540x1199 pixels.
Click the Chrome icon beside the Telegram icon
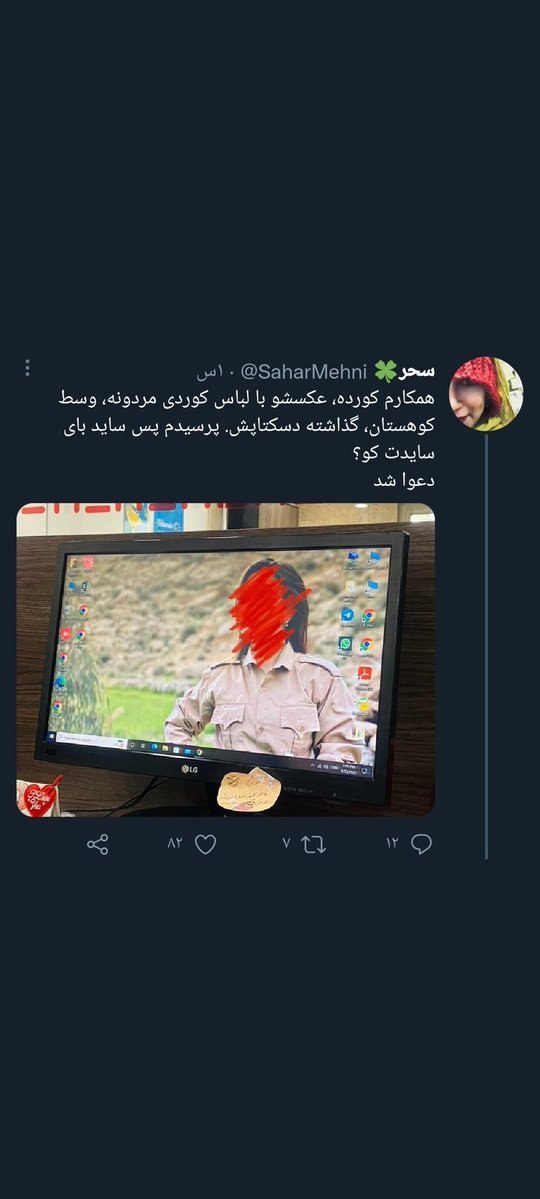368,616
